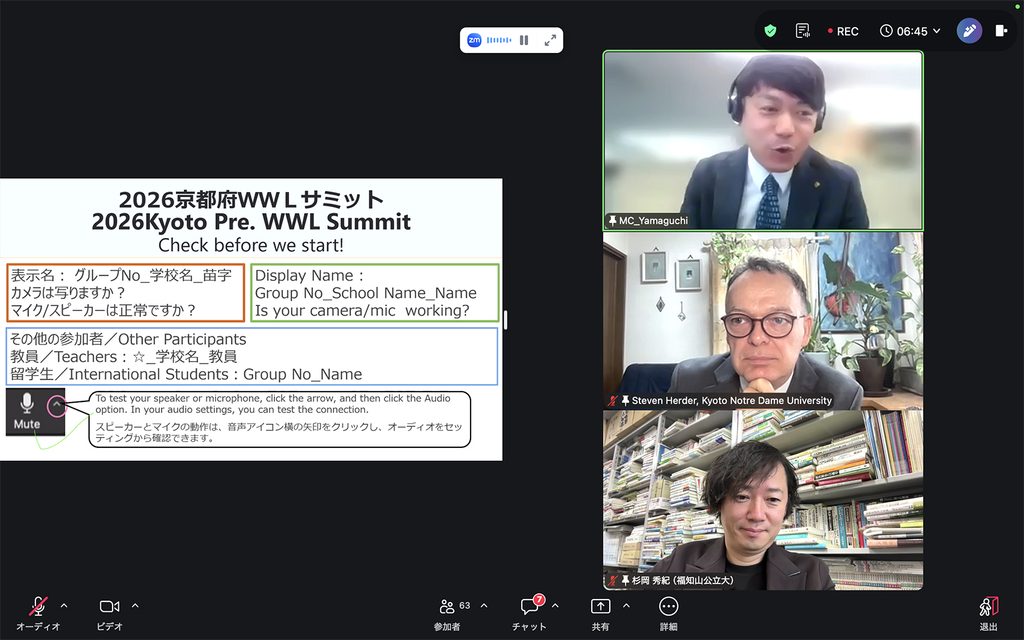Click the REC recording indicator
Screen dimensions: 1024x640
[x=843, y=31]
